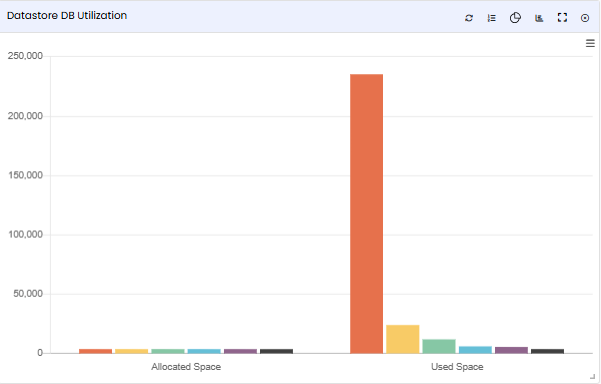The image size is (601, 384).
Task: Click the 100,000 y-axis value
Action: click(x=26, y=235)
